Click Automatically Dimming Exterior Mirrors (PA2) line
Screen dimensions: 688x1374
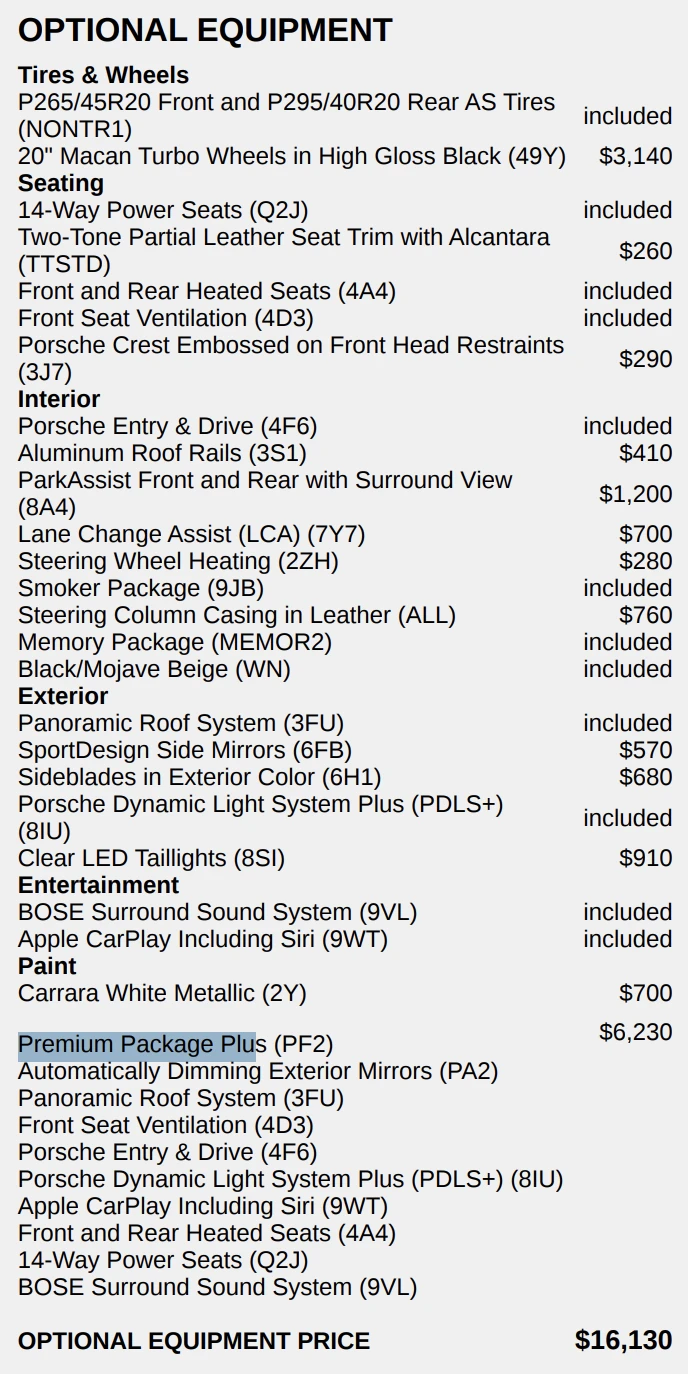[x=258, y=1071]
